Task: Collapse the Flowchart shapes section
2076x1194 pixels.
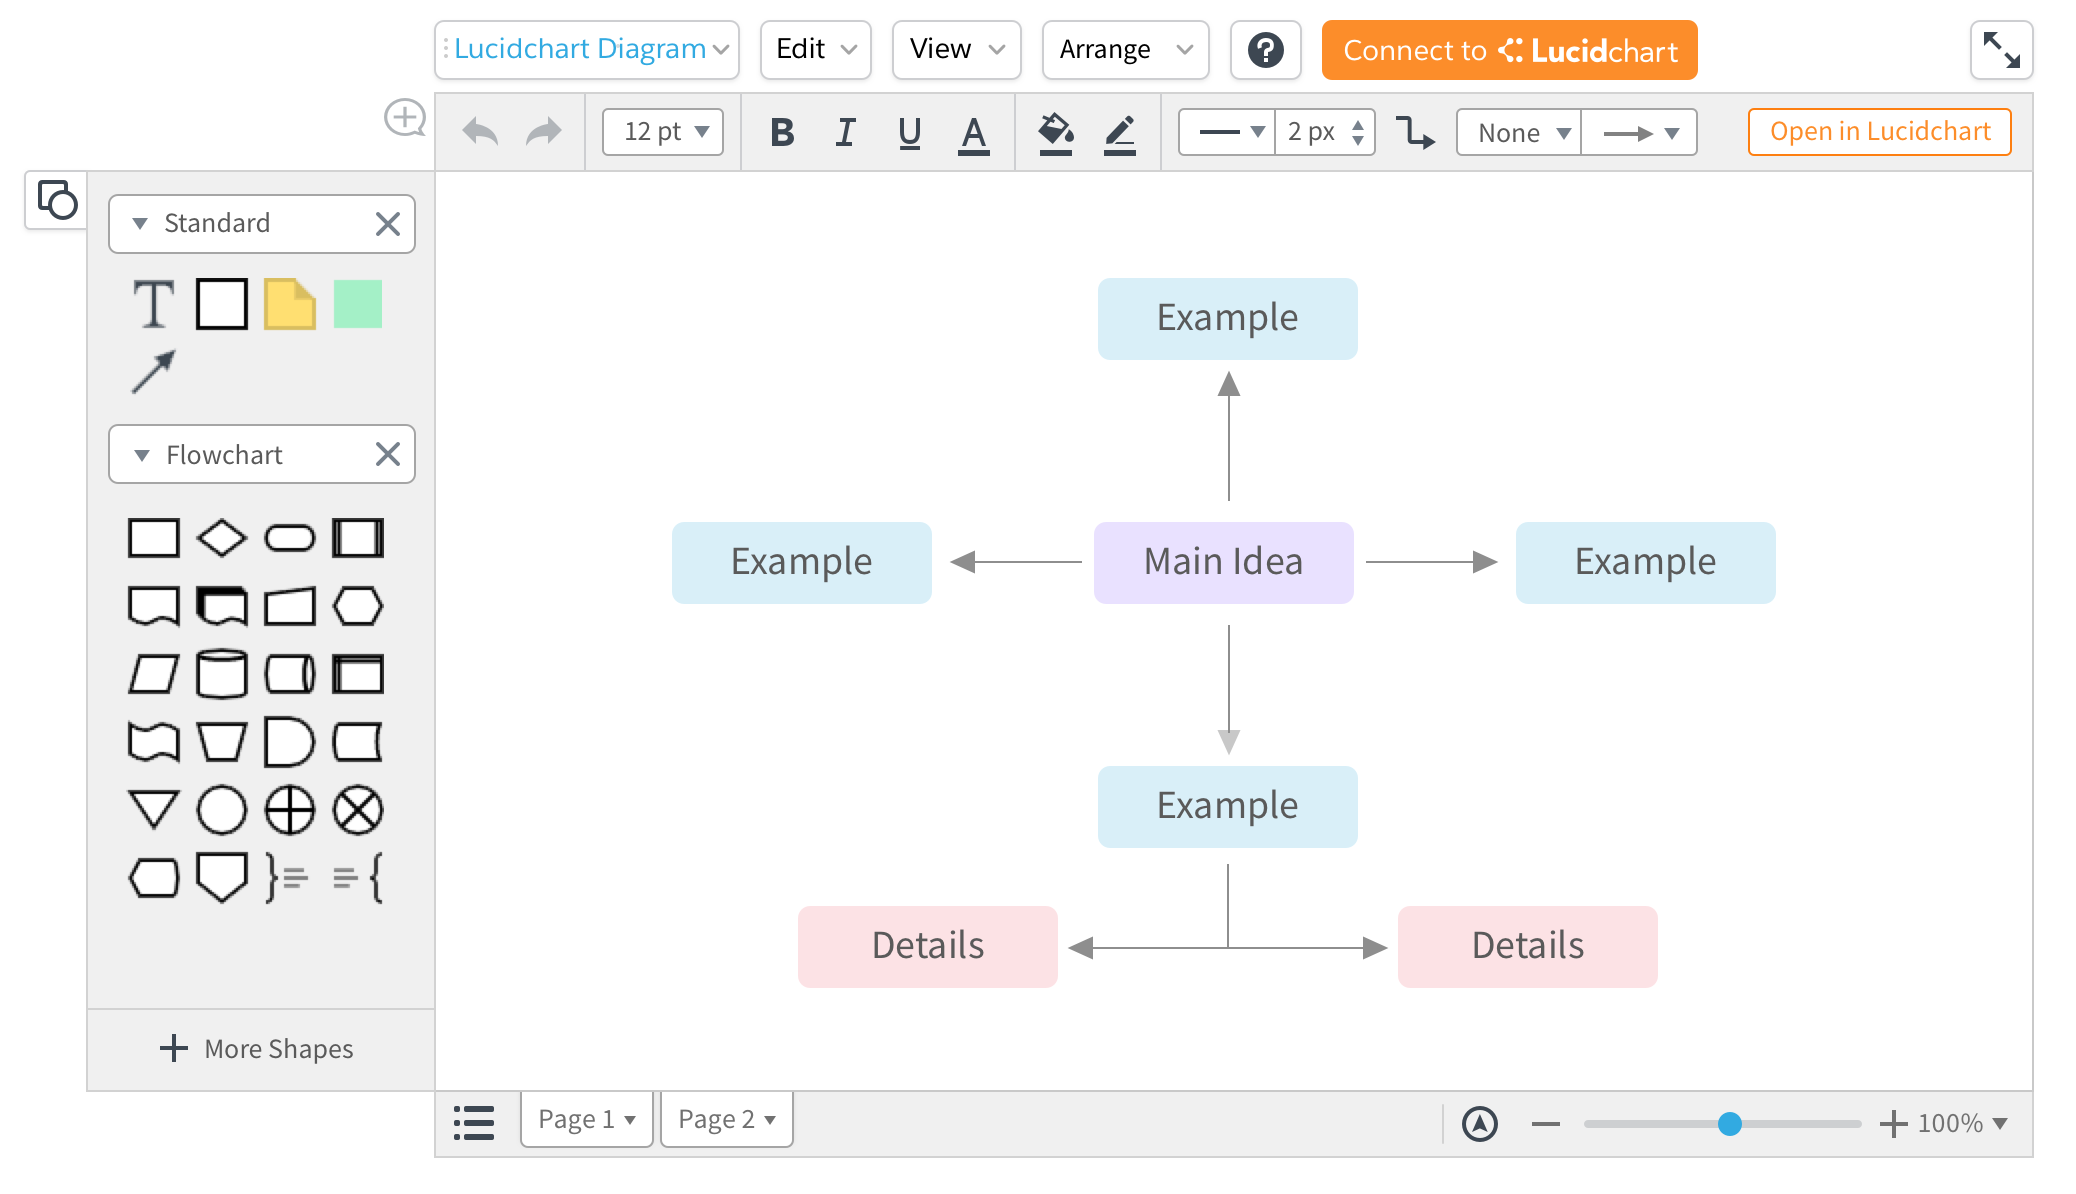Action: pyautogui.click(x=142, y=455)
